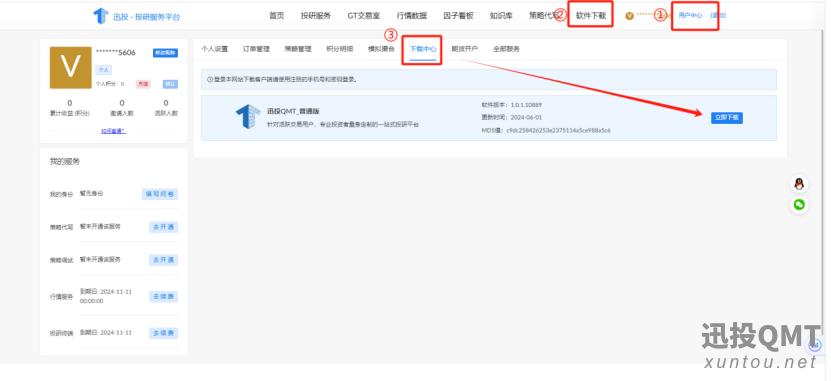Viewport: 831px width, 381px height.
Task: Click 去开通 for 策略代写 service
Action: point(163,227)
